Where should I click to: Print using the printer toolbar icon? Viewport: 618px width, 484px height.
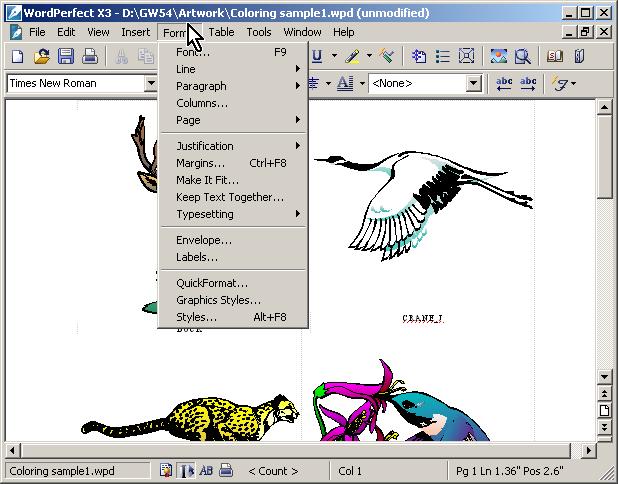(90, 56)
